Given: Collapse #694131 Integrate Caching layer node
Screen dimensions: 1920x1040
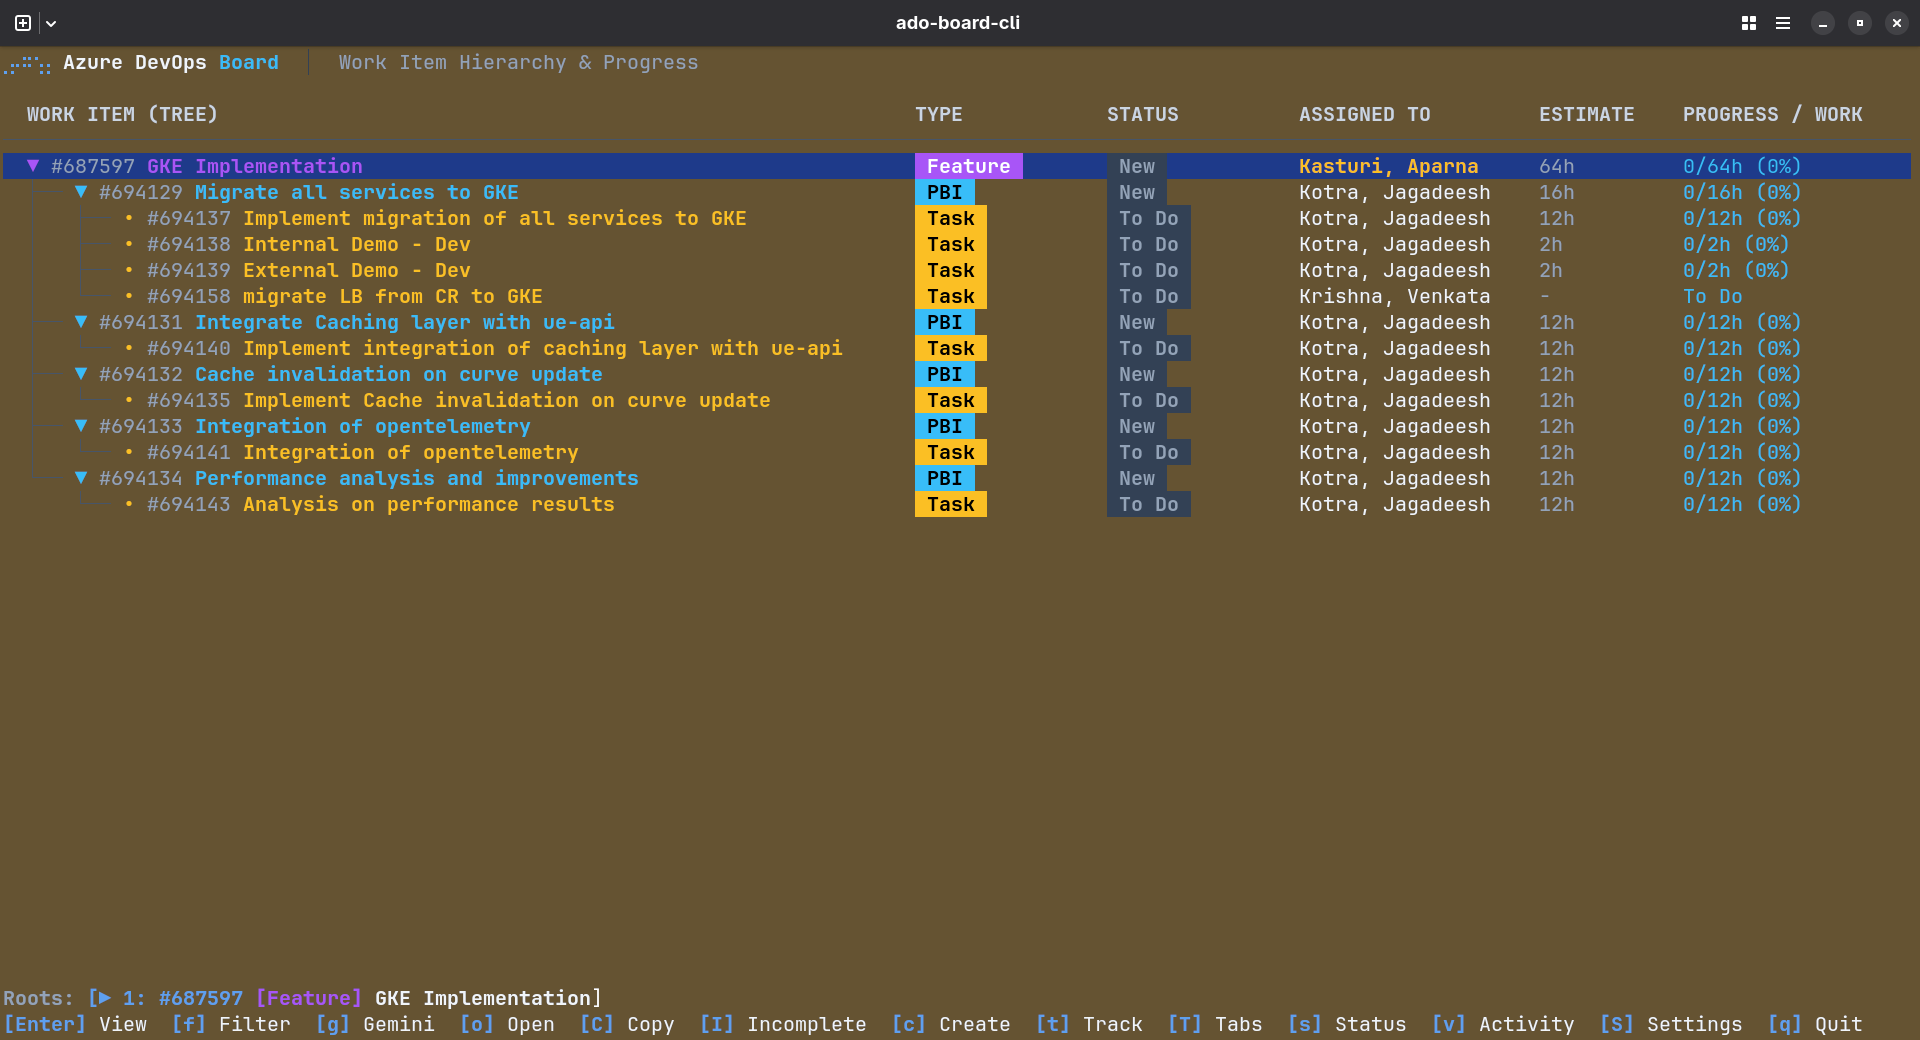Looking at the screenshot, I should pos(81,322).
